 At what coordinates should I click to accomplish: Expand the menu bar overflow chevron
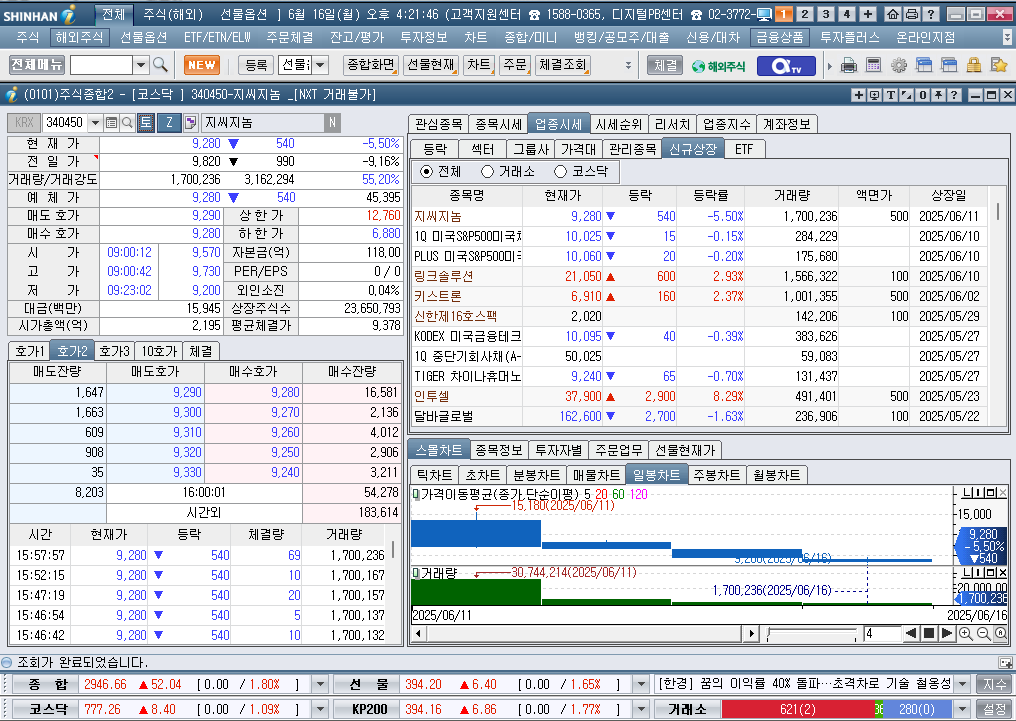tap(1007, 37)
